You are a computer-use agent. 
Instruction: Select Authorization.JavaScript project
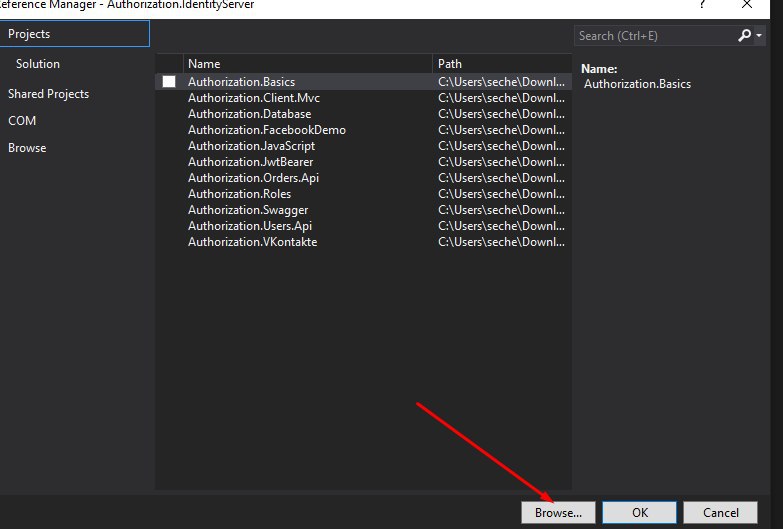[251, 146]
